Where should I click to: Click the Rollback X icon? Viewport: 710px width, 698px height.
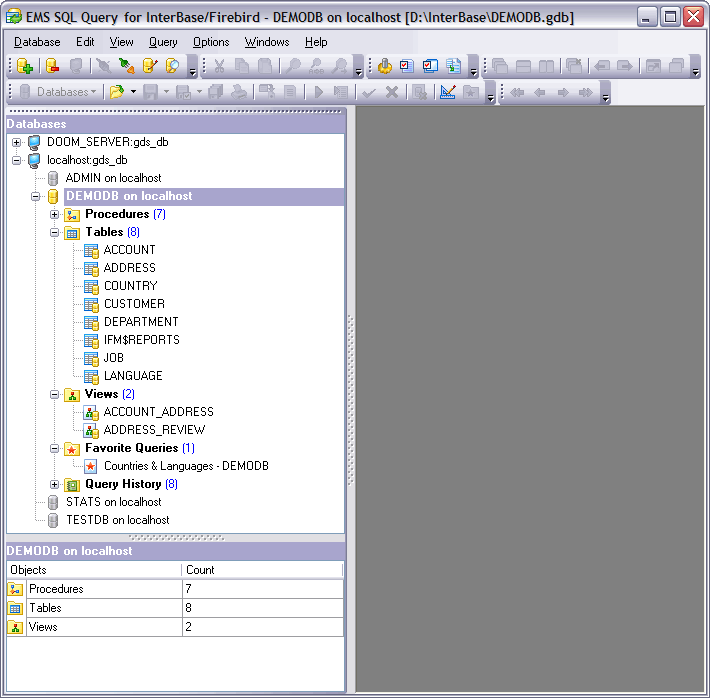pyautogui.click(x=392, y=92)
